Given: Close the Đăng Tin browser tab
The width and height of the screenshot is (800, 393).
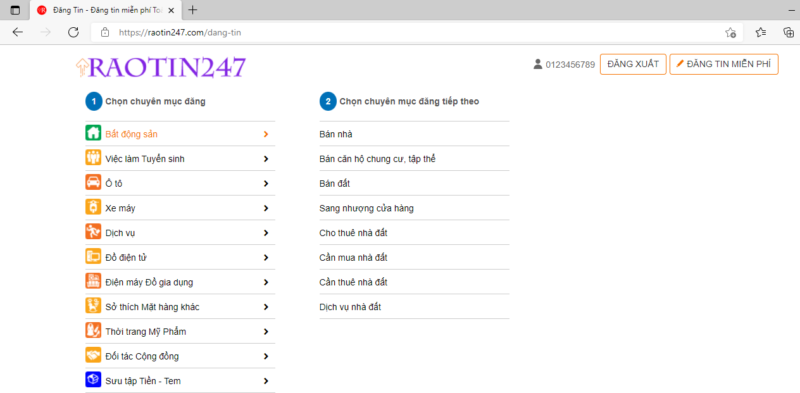Looking at the screenshot, I should 171,10.
